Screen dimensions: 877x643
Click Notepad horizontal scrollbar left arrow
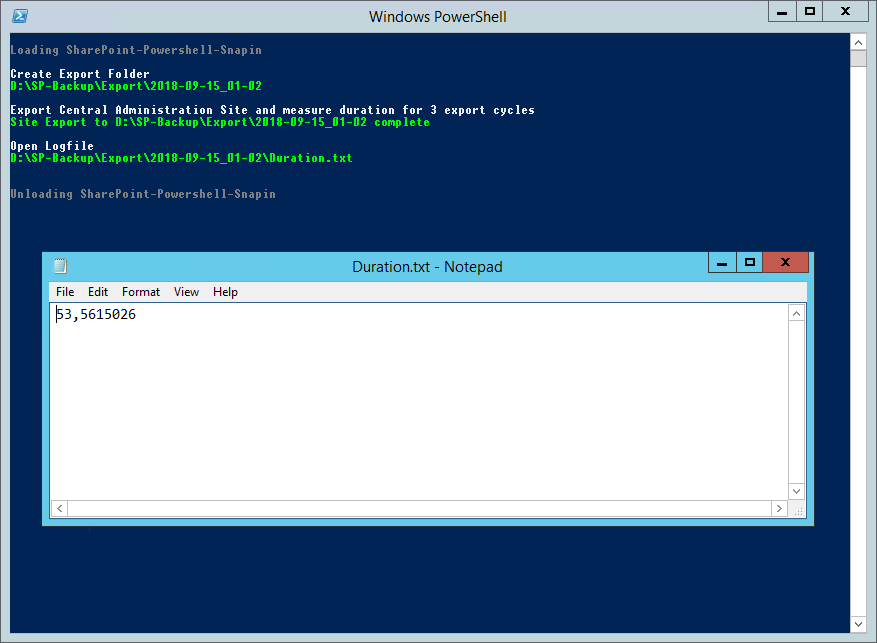[x=59, y=508]
